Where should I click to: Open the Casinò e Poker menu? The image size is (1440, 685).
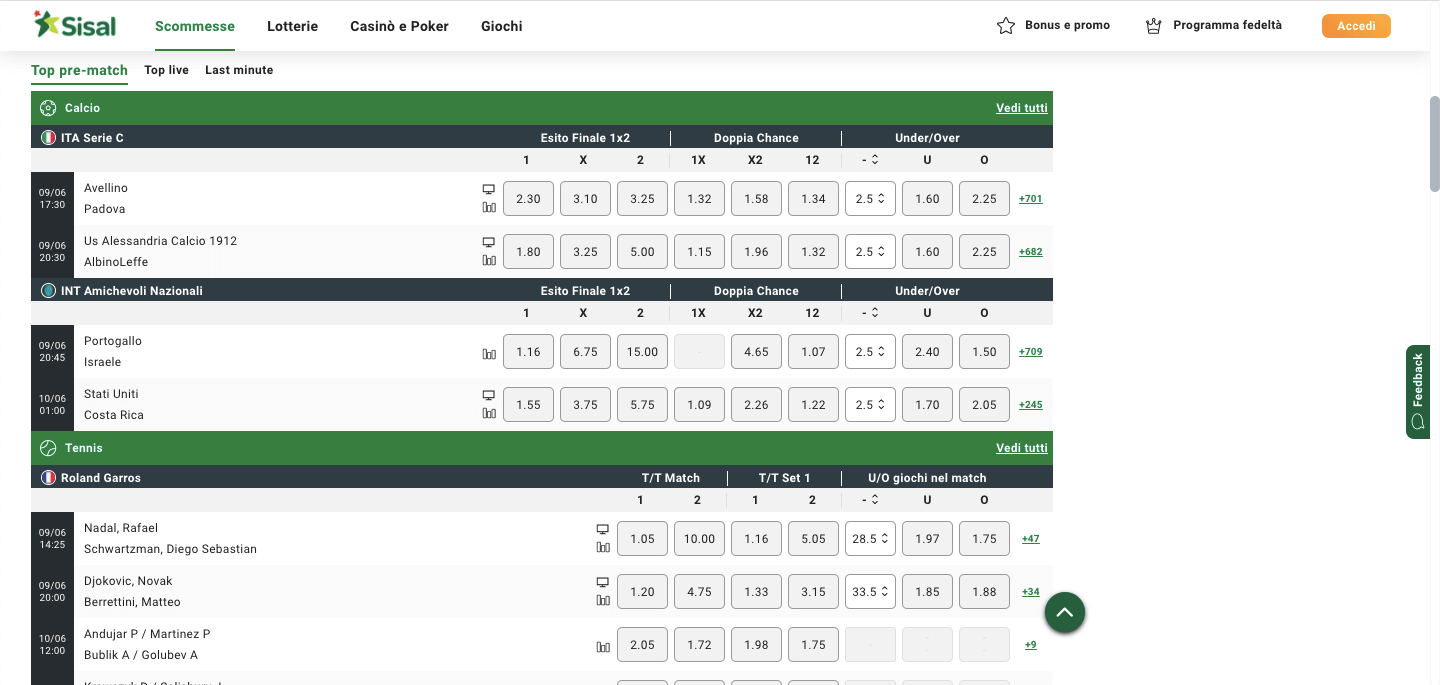pos(399,26)
